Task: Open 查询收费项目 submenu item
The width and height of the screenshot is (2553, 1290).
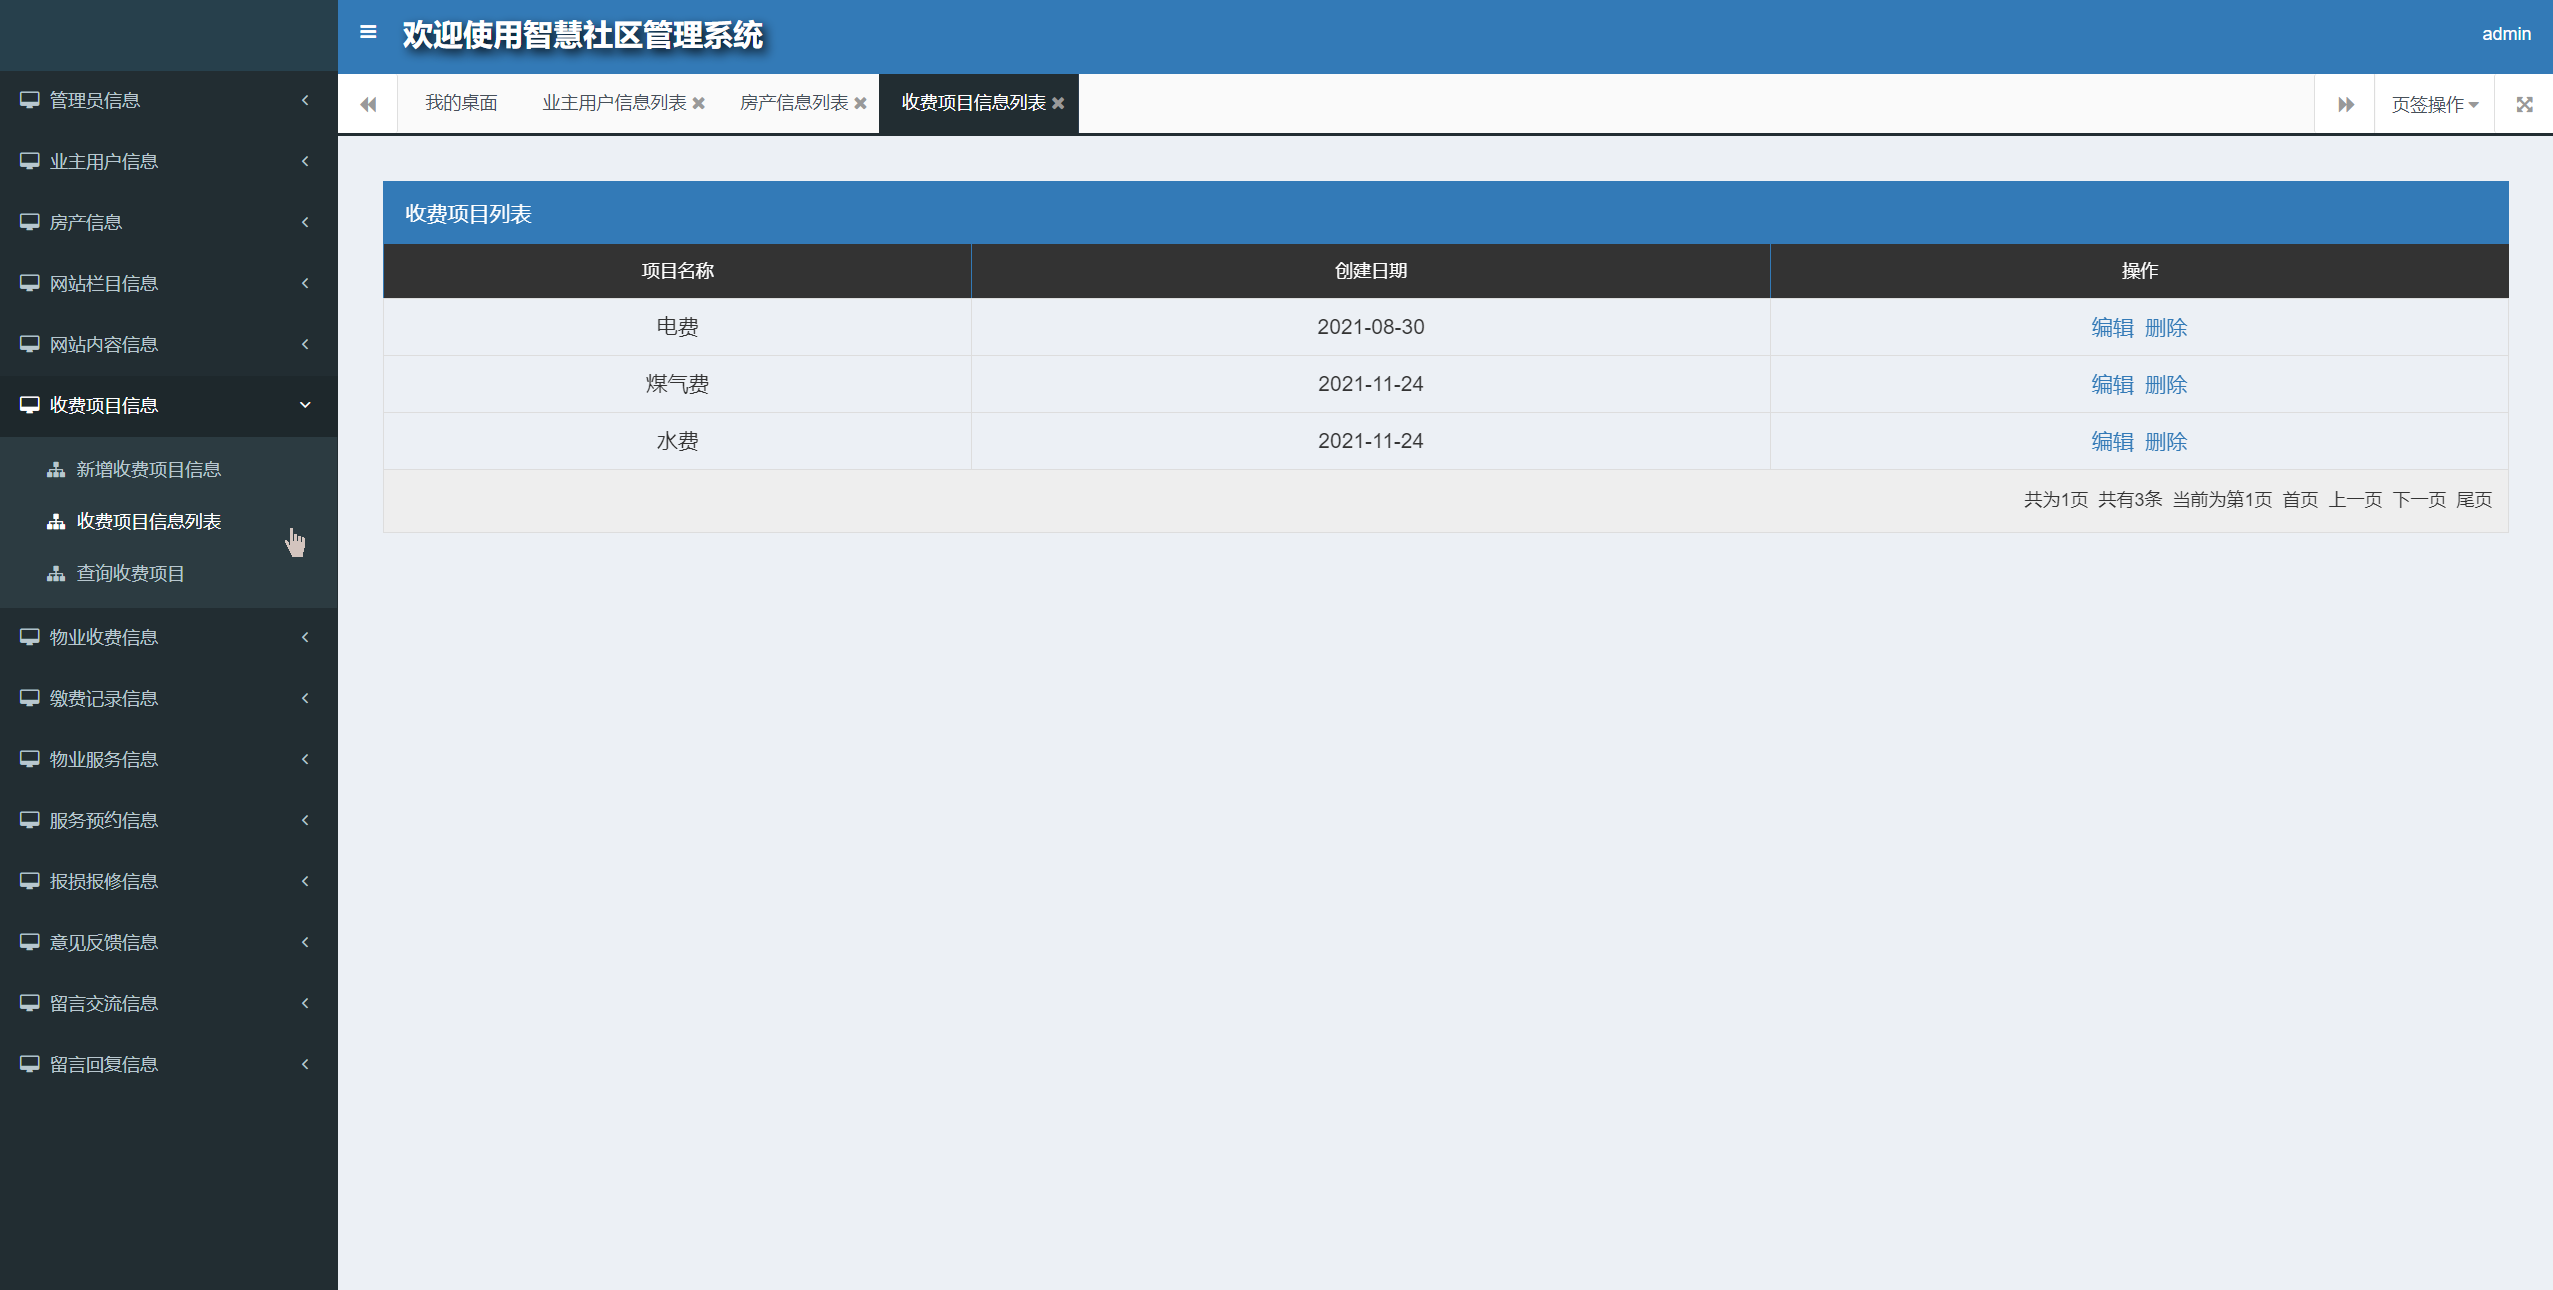Action: click(131, 573)
